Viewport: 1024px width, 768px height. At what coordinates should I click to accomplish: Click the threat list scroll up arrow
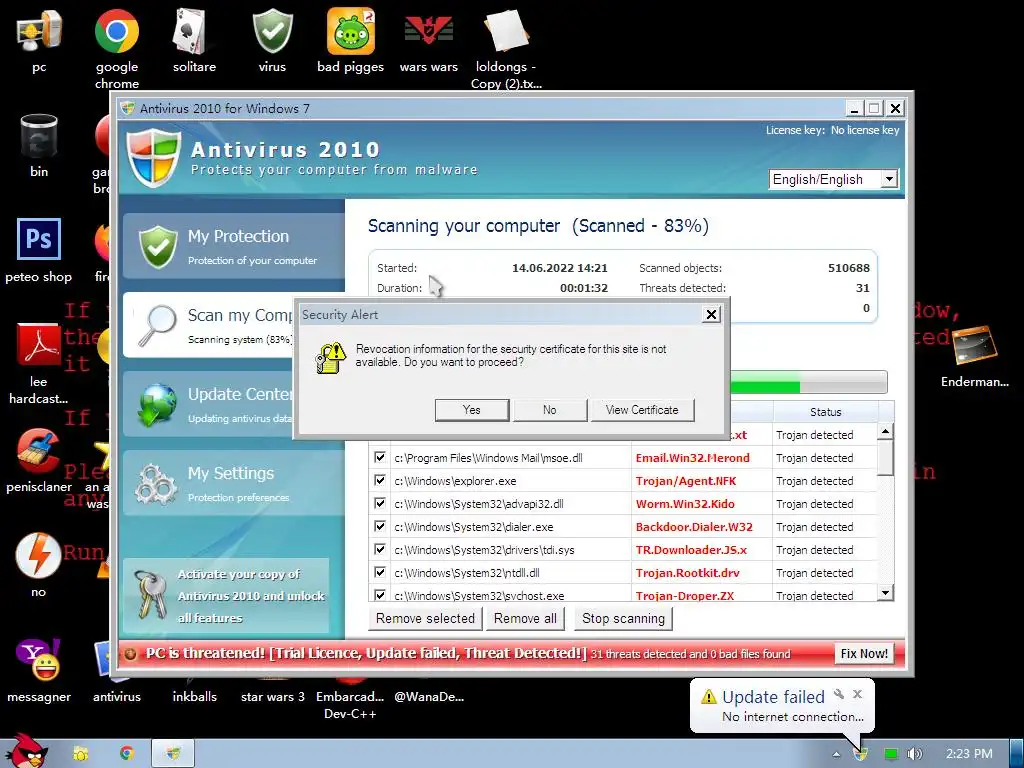click(x=885, y=431)
